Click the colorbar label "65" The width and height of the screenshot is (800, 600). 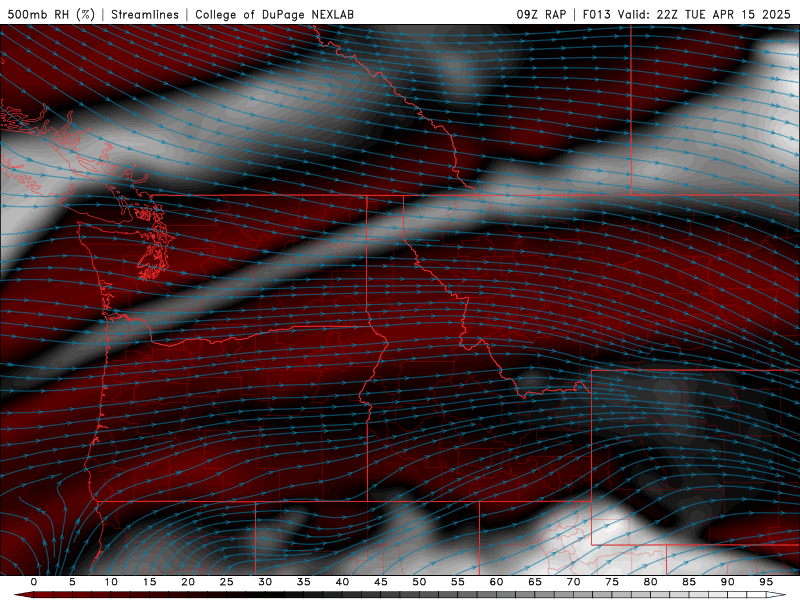[x=535, y=582]
